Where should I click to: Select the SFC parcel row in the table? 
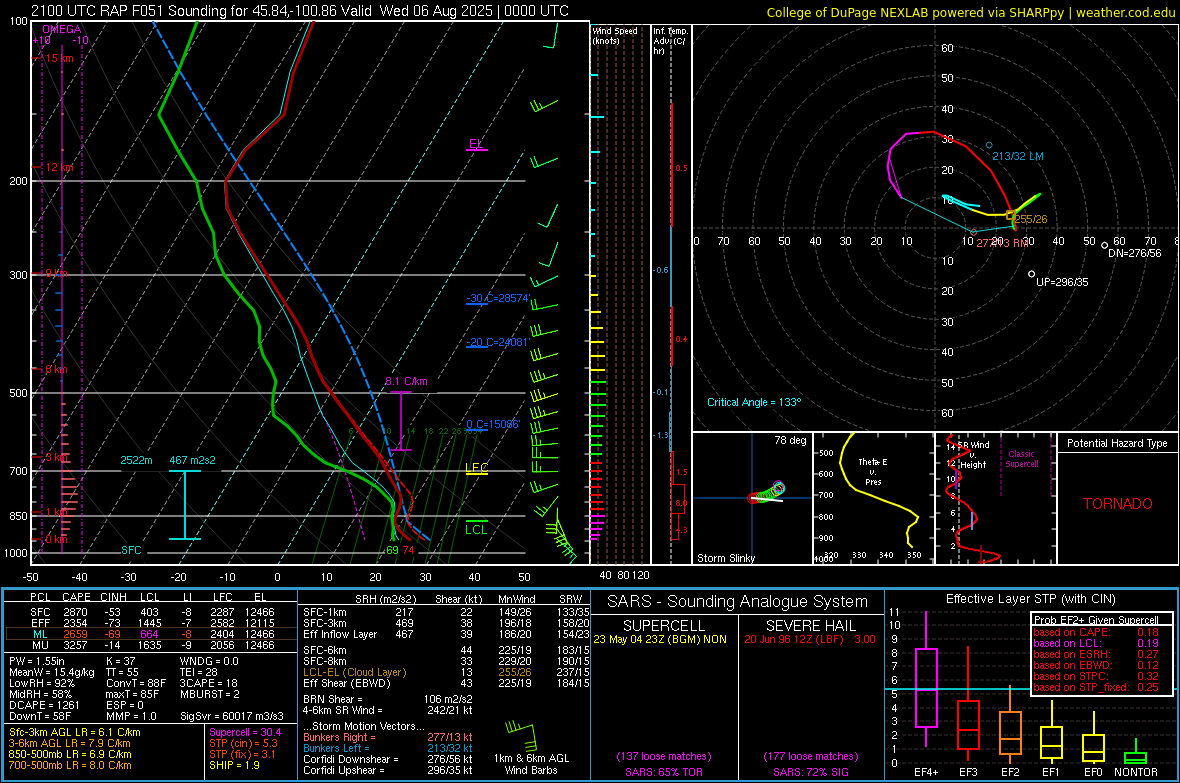[151, 613]
